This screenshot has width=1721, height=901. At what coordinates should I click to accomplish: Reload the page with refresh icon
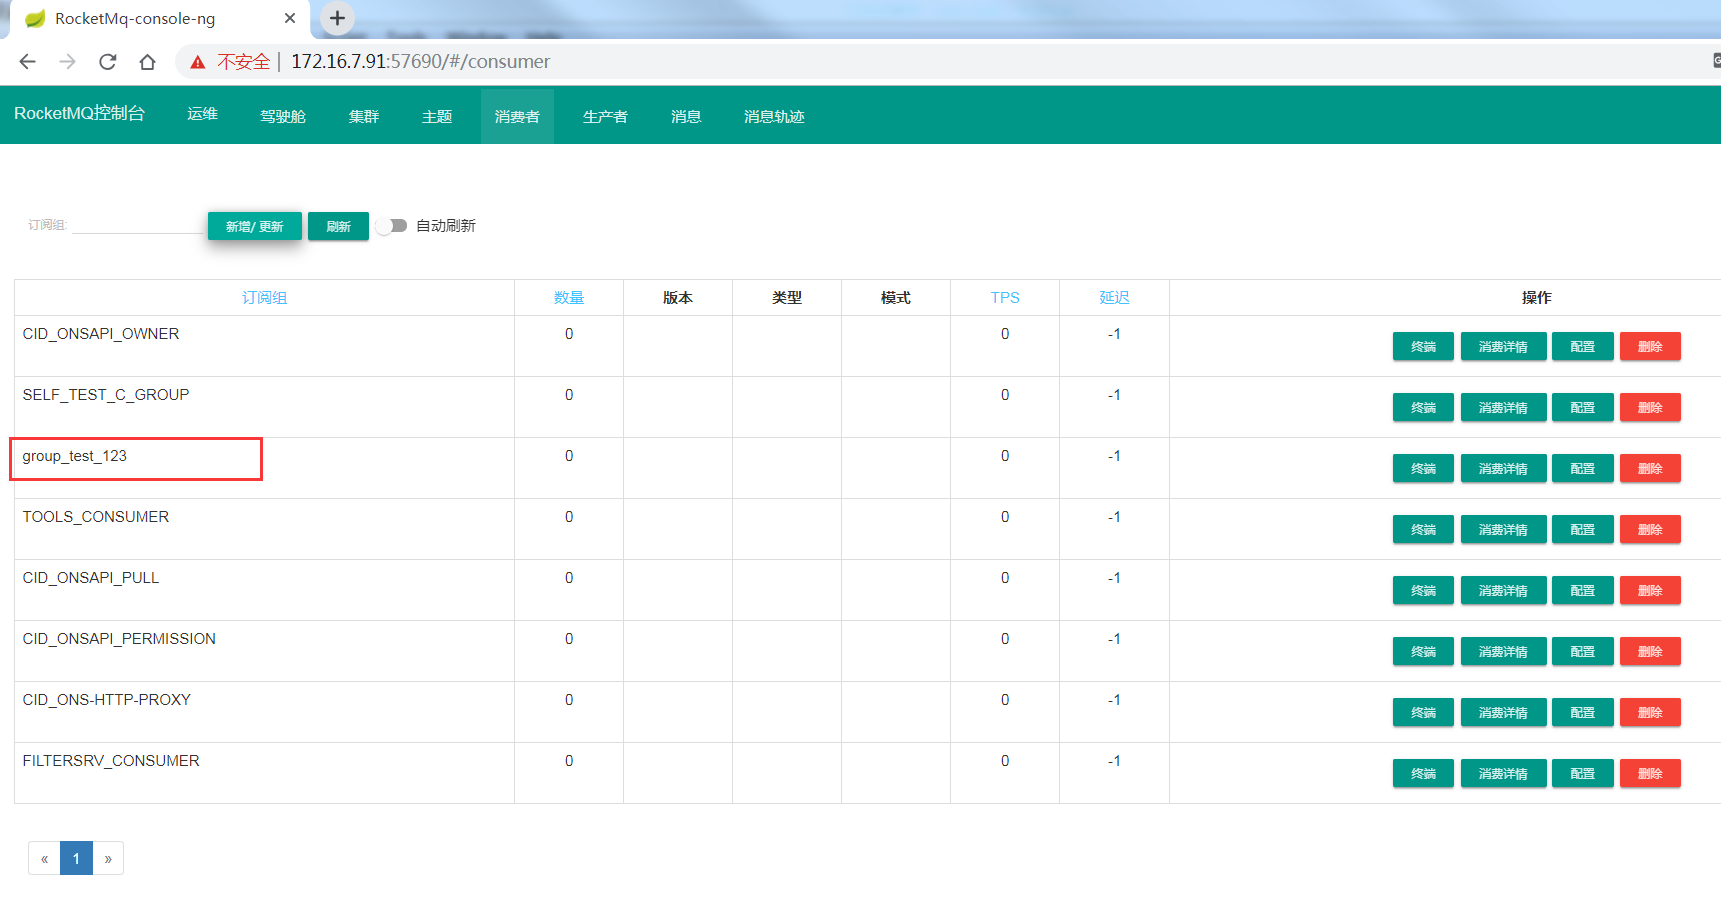coord(108,62)
